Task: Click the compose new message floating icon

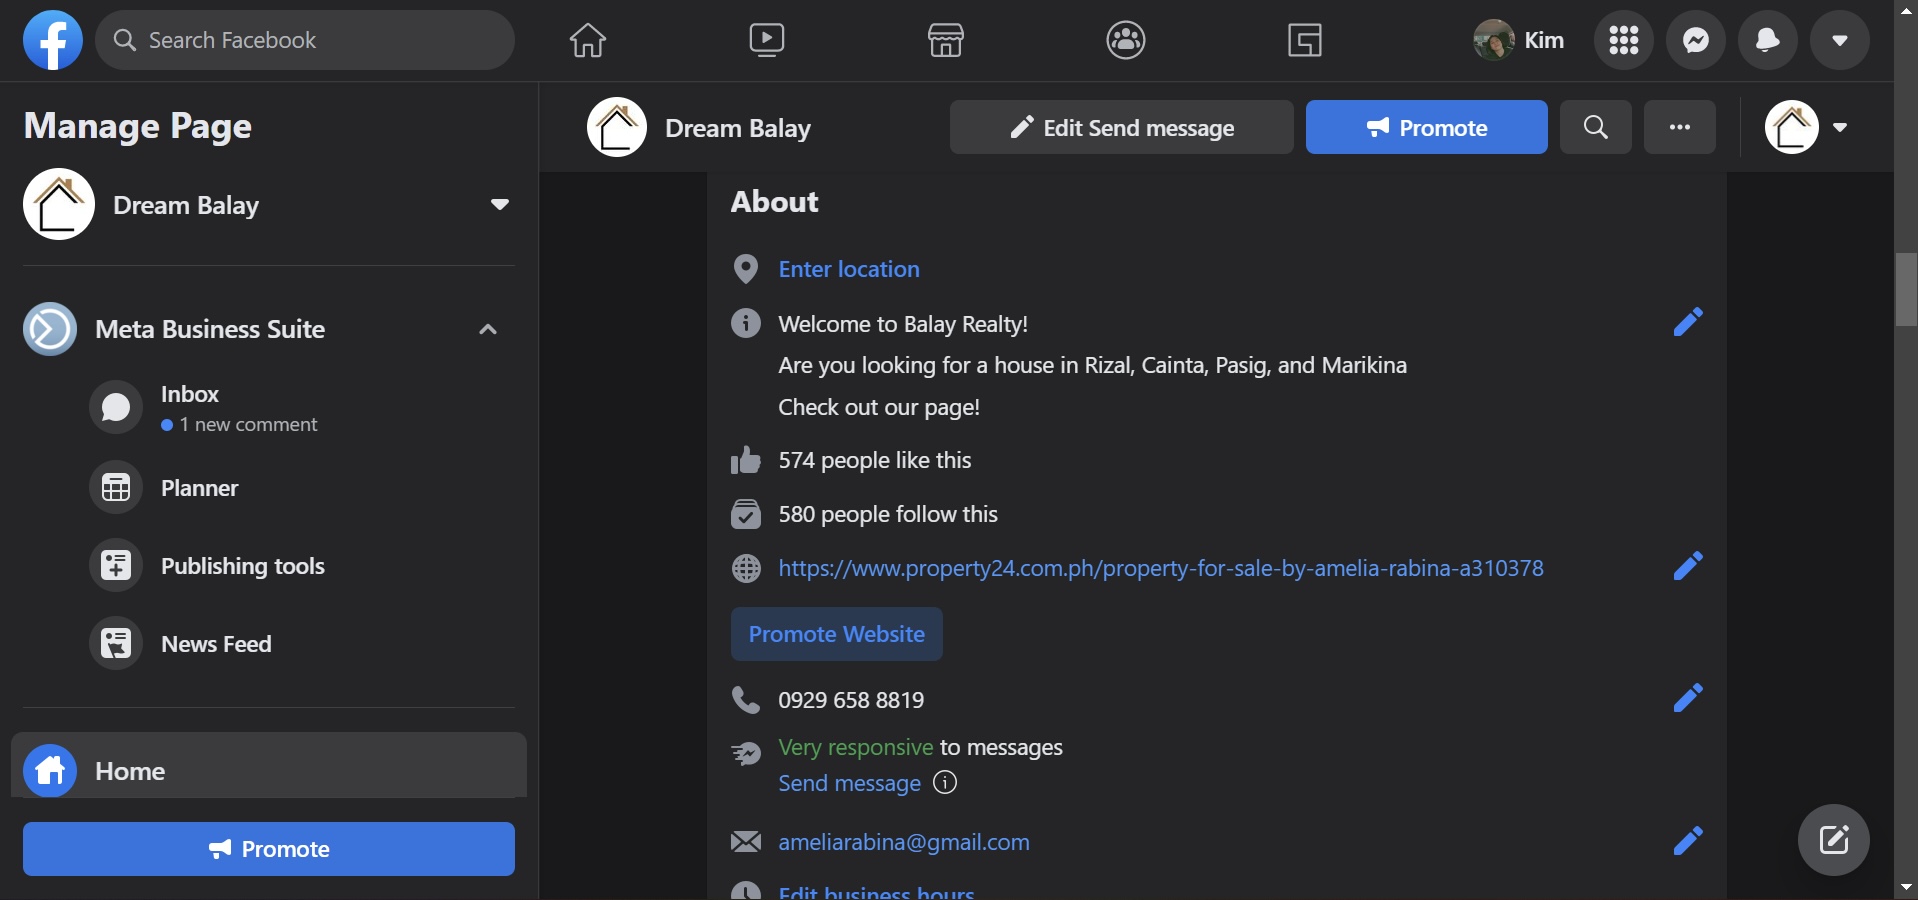Action: click(1834, 840)
